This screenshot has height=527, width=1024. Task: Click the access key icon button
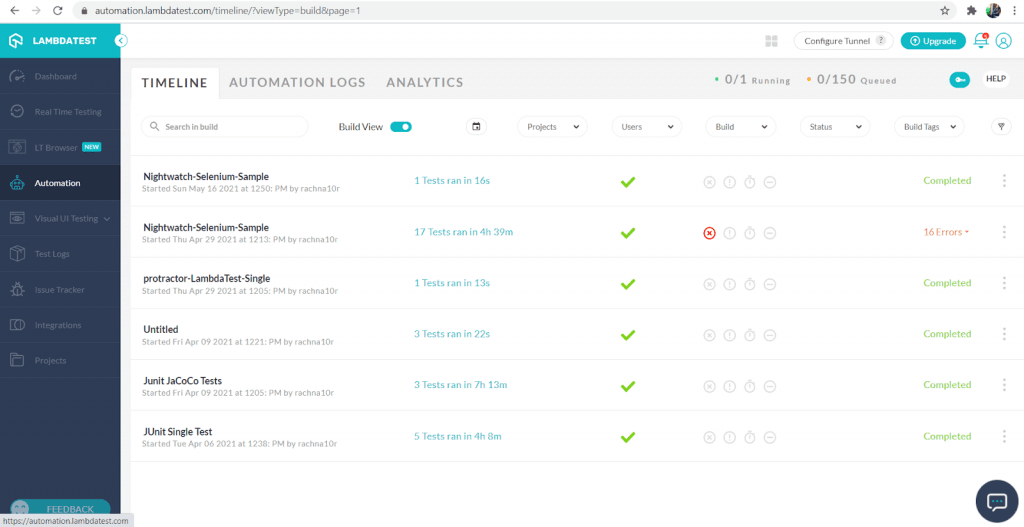959,80
